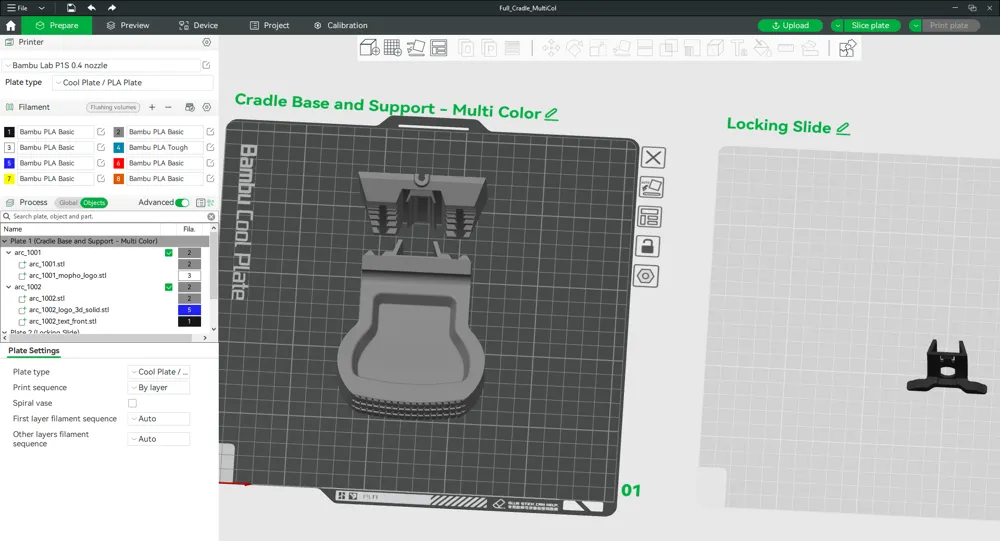Click the Redo arrow icon
Image resolution: width=1000 pixels, height=541 pixels.
tap(112, 8)
